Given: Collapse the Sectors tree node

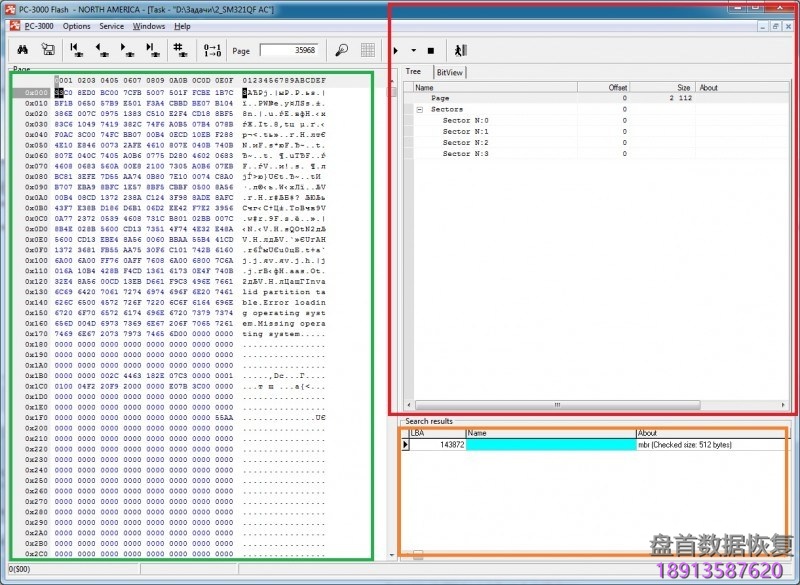Looking at the screenshot, I should point(420,109).
